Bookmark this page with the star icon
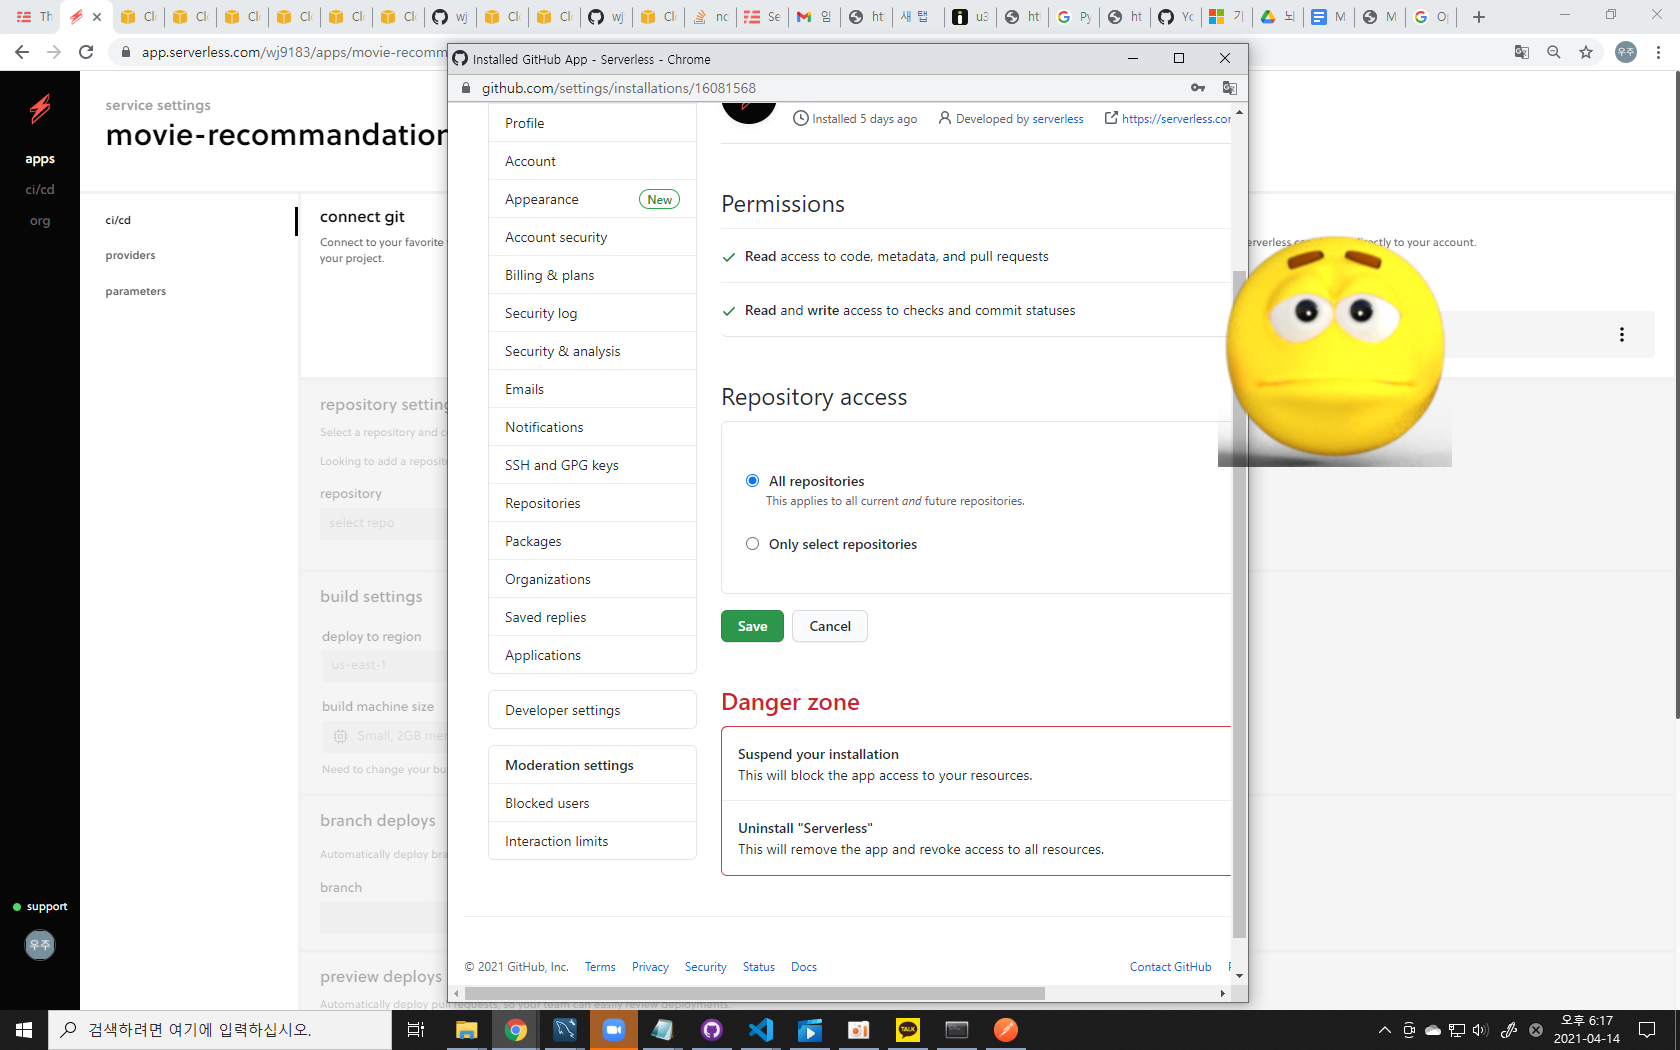The image size is (1680, 1050). coord(1586,52)
